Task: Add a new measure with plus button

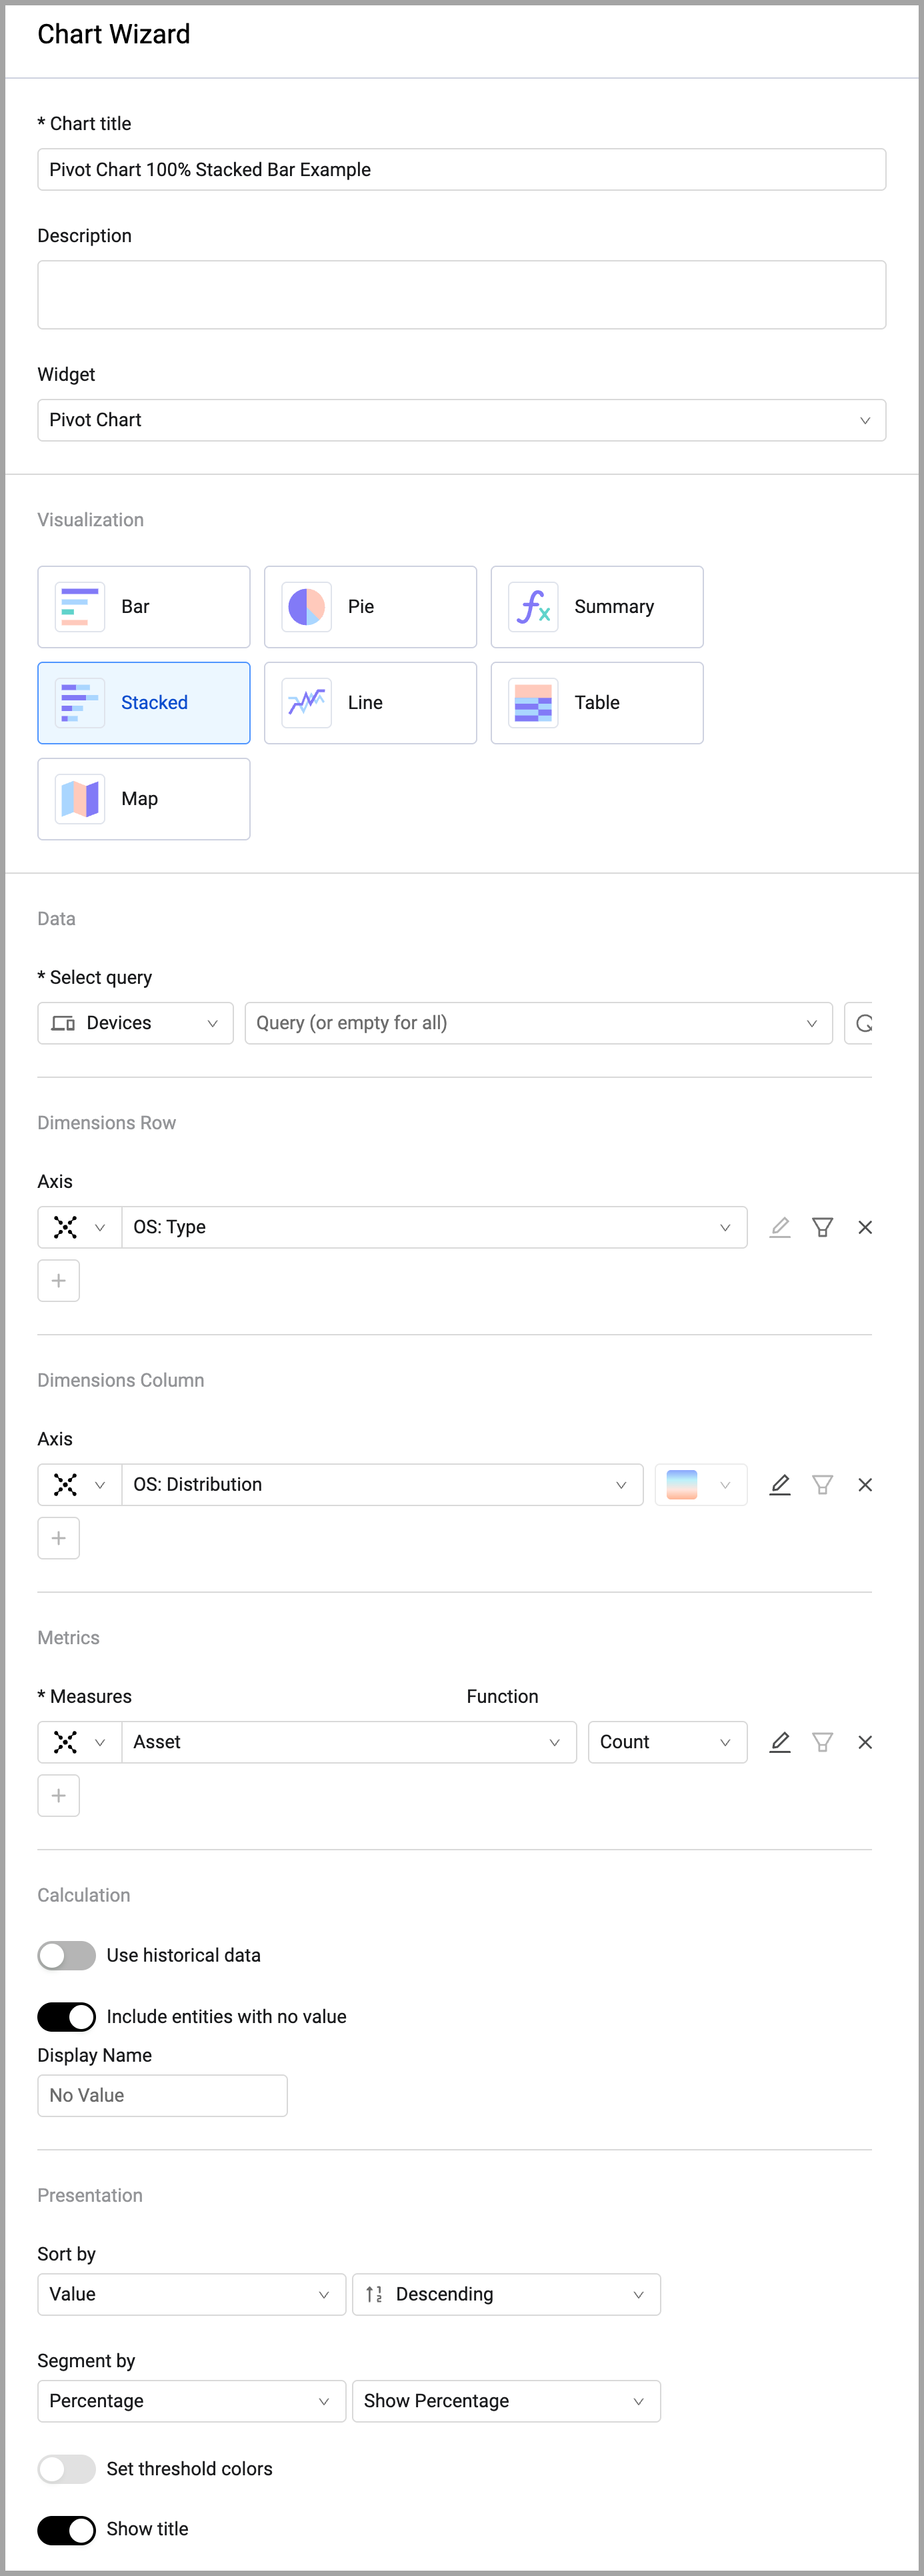Action: [x=59, y=1796]
